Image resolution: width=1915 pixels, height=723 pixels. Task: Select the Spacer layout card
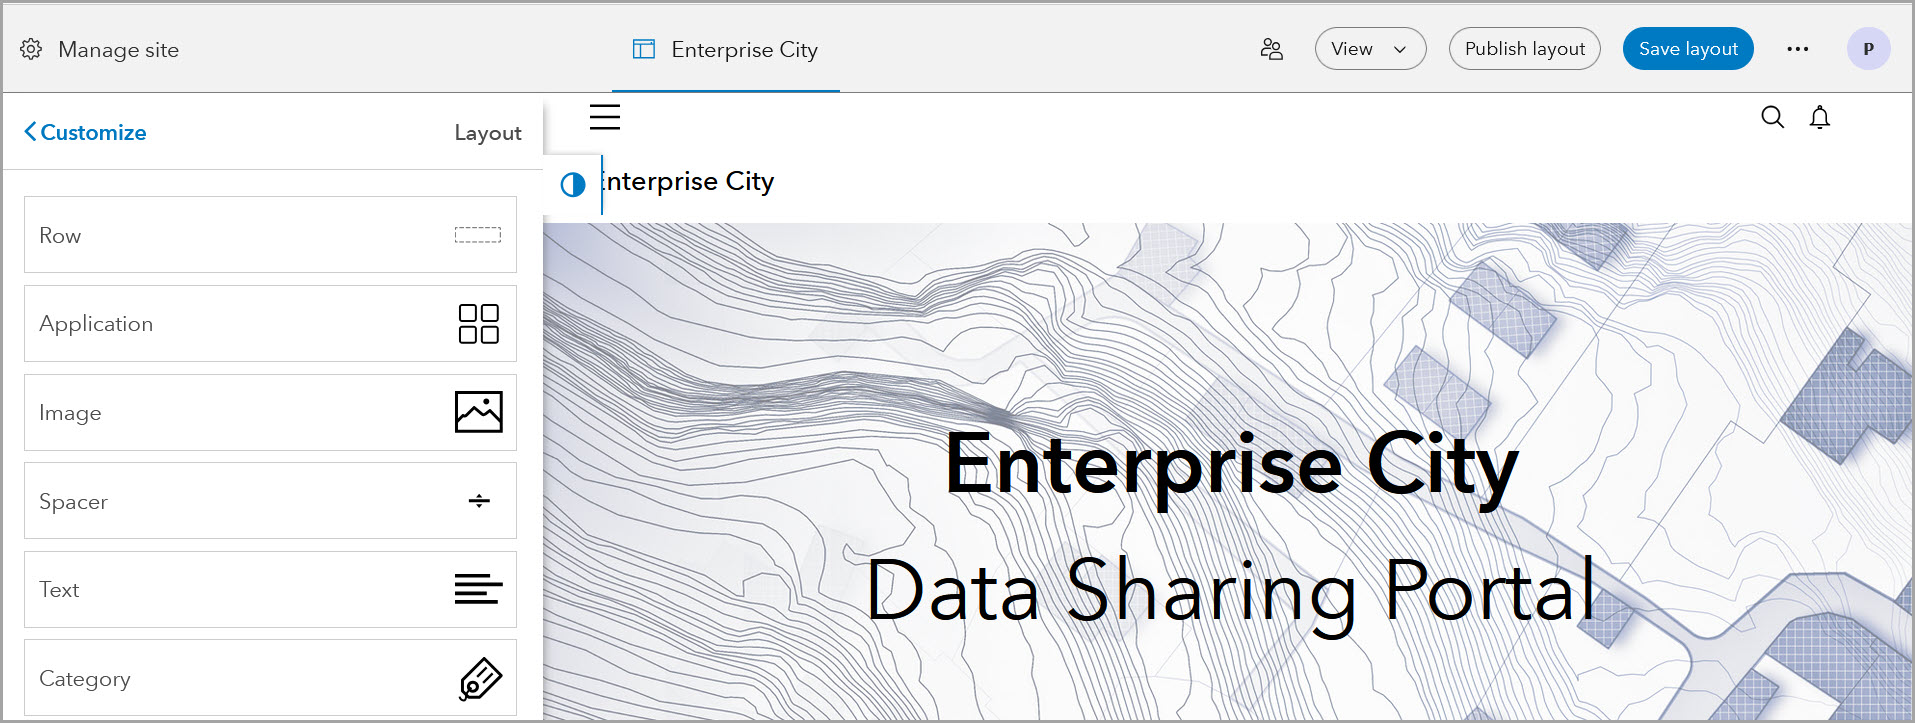coord(270,501)
